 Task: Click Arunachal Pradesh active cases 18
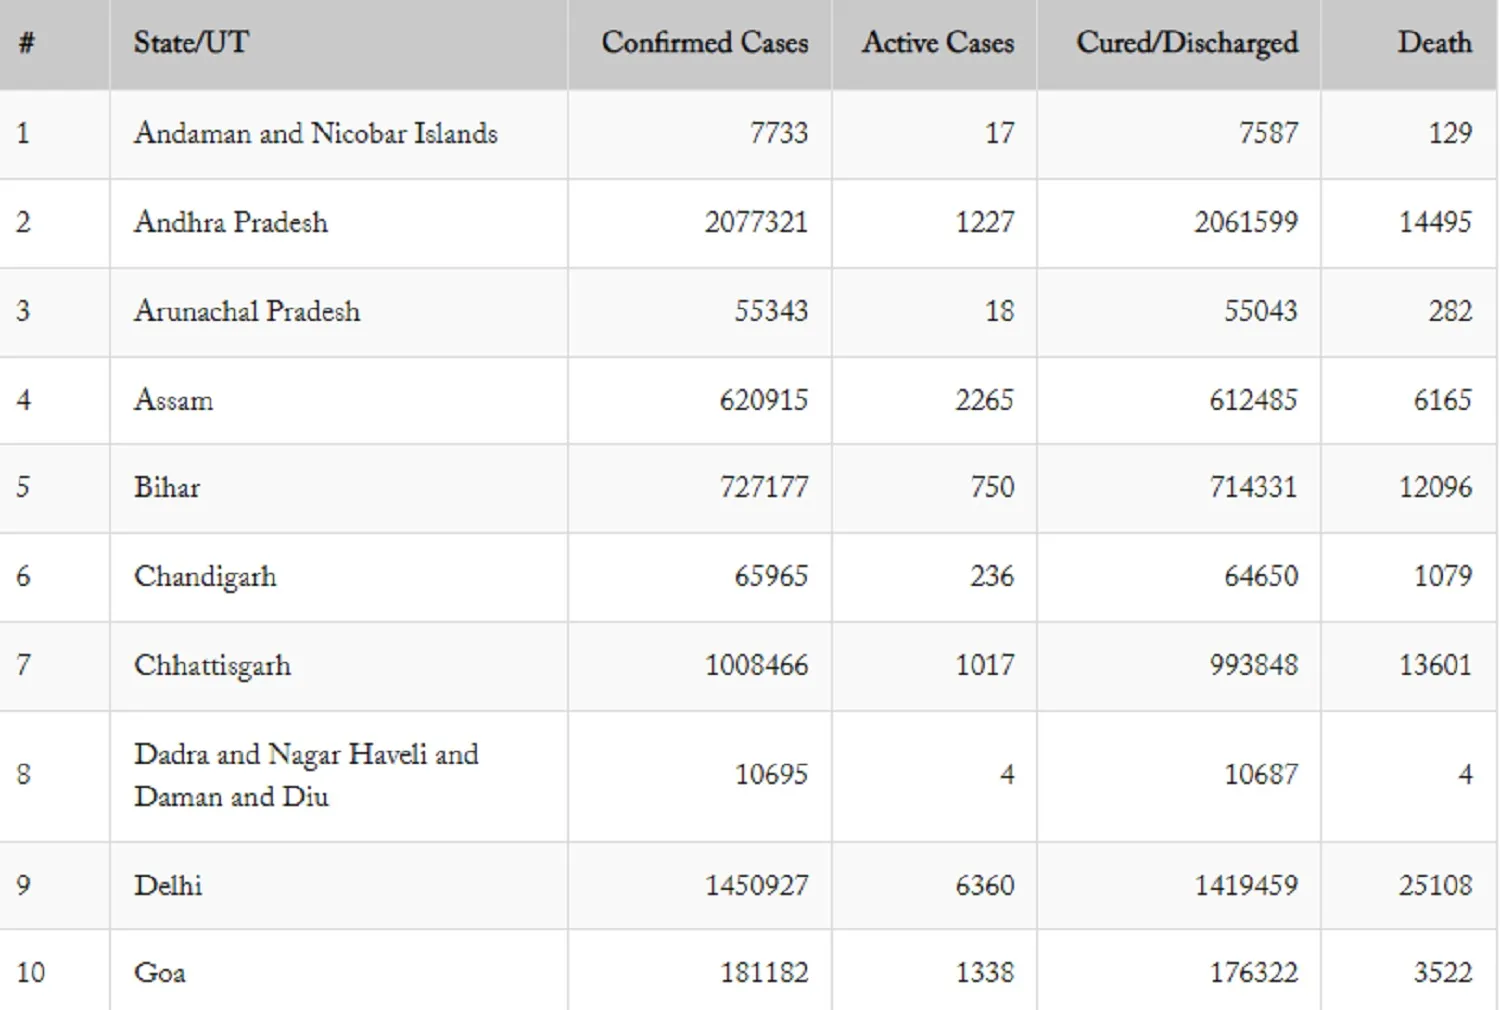click(x=1000, y=311)
